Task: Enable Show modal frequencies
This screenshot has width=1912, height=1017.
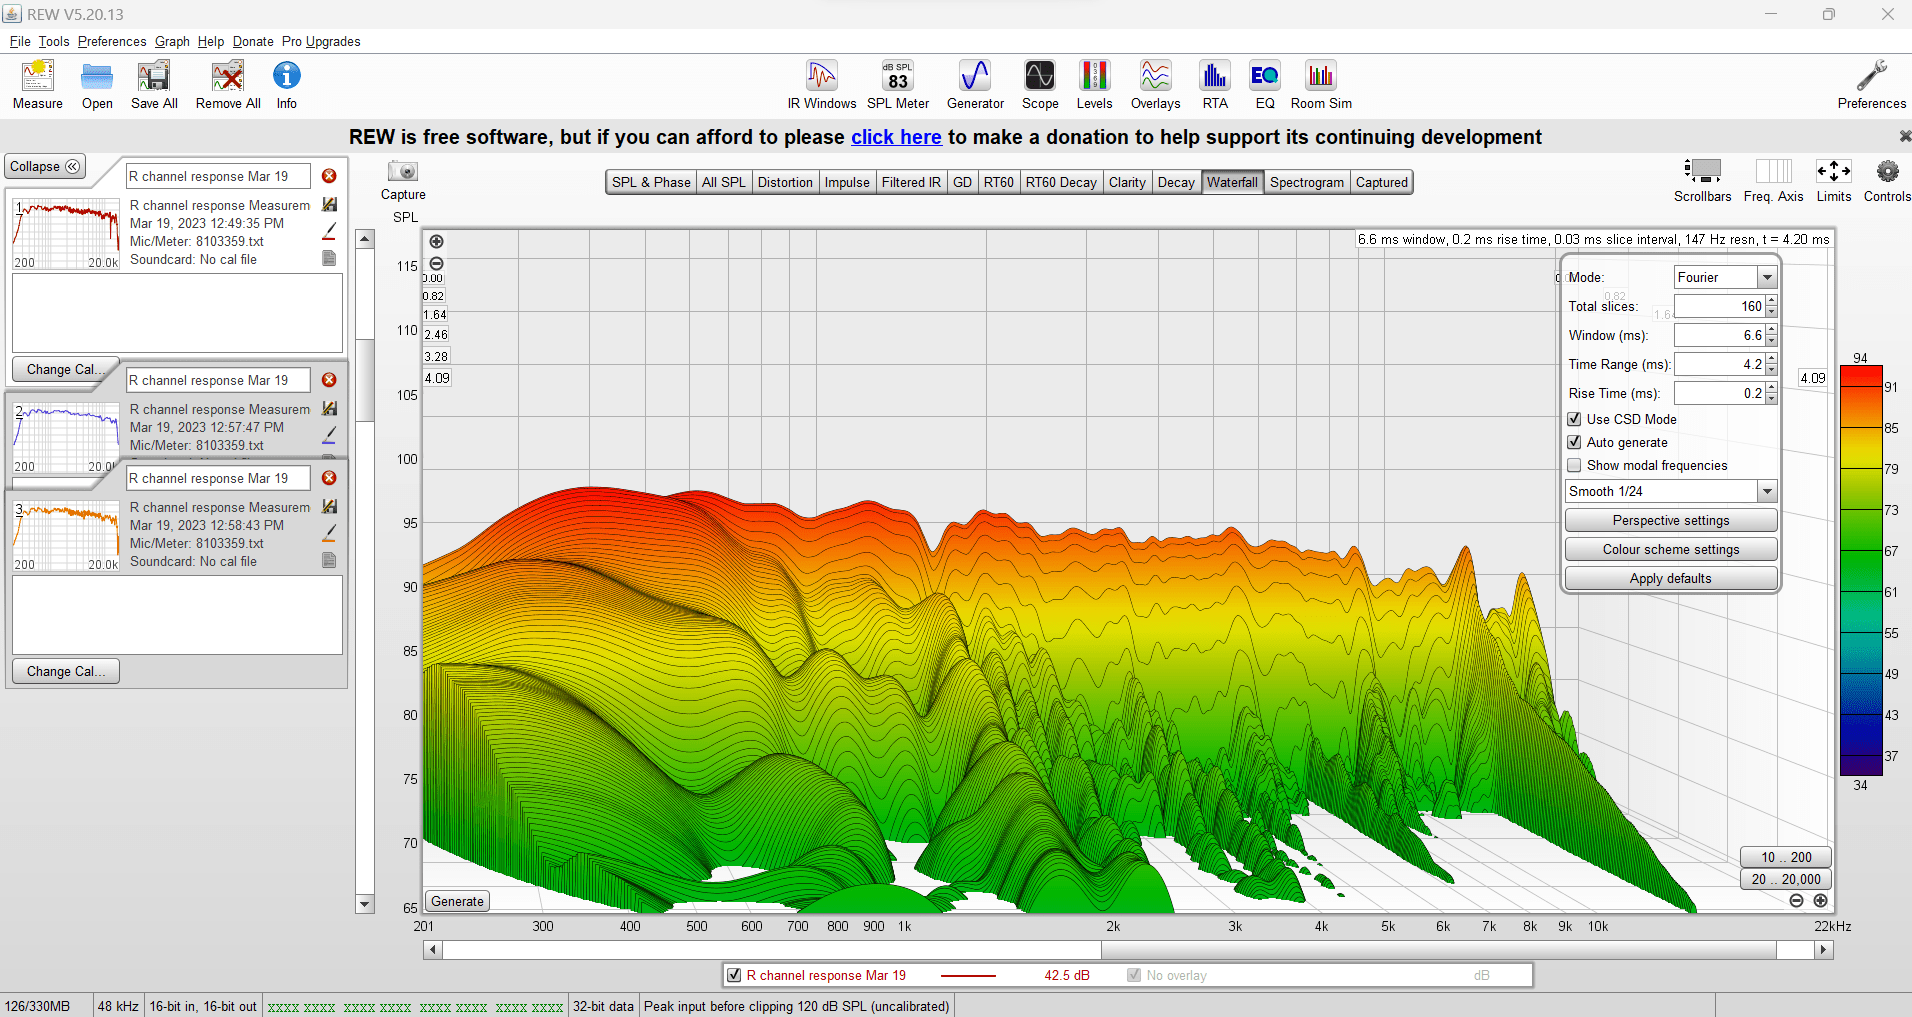Action: pos(1574,465)
